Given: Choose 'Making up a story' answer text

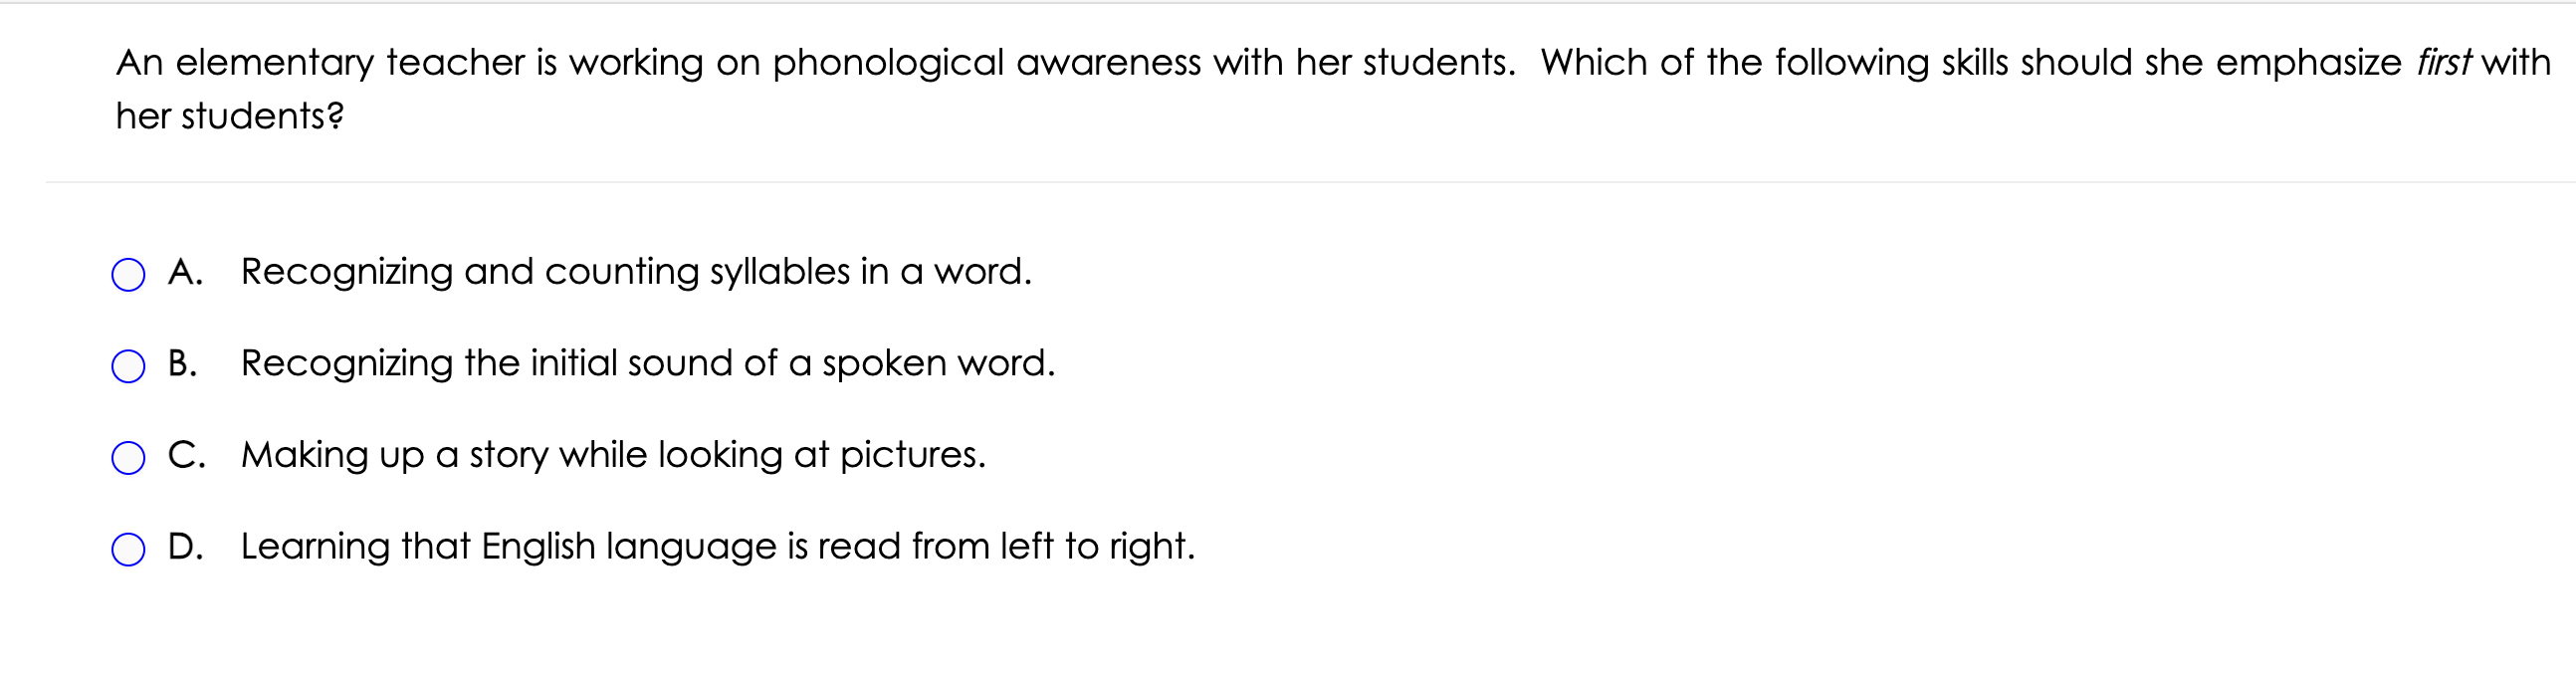Looking at the screenshot, I should 613,455.
